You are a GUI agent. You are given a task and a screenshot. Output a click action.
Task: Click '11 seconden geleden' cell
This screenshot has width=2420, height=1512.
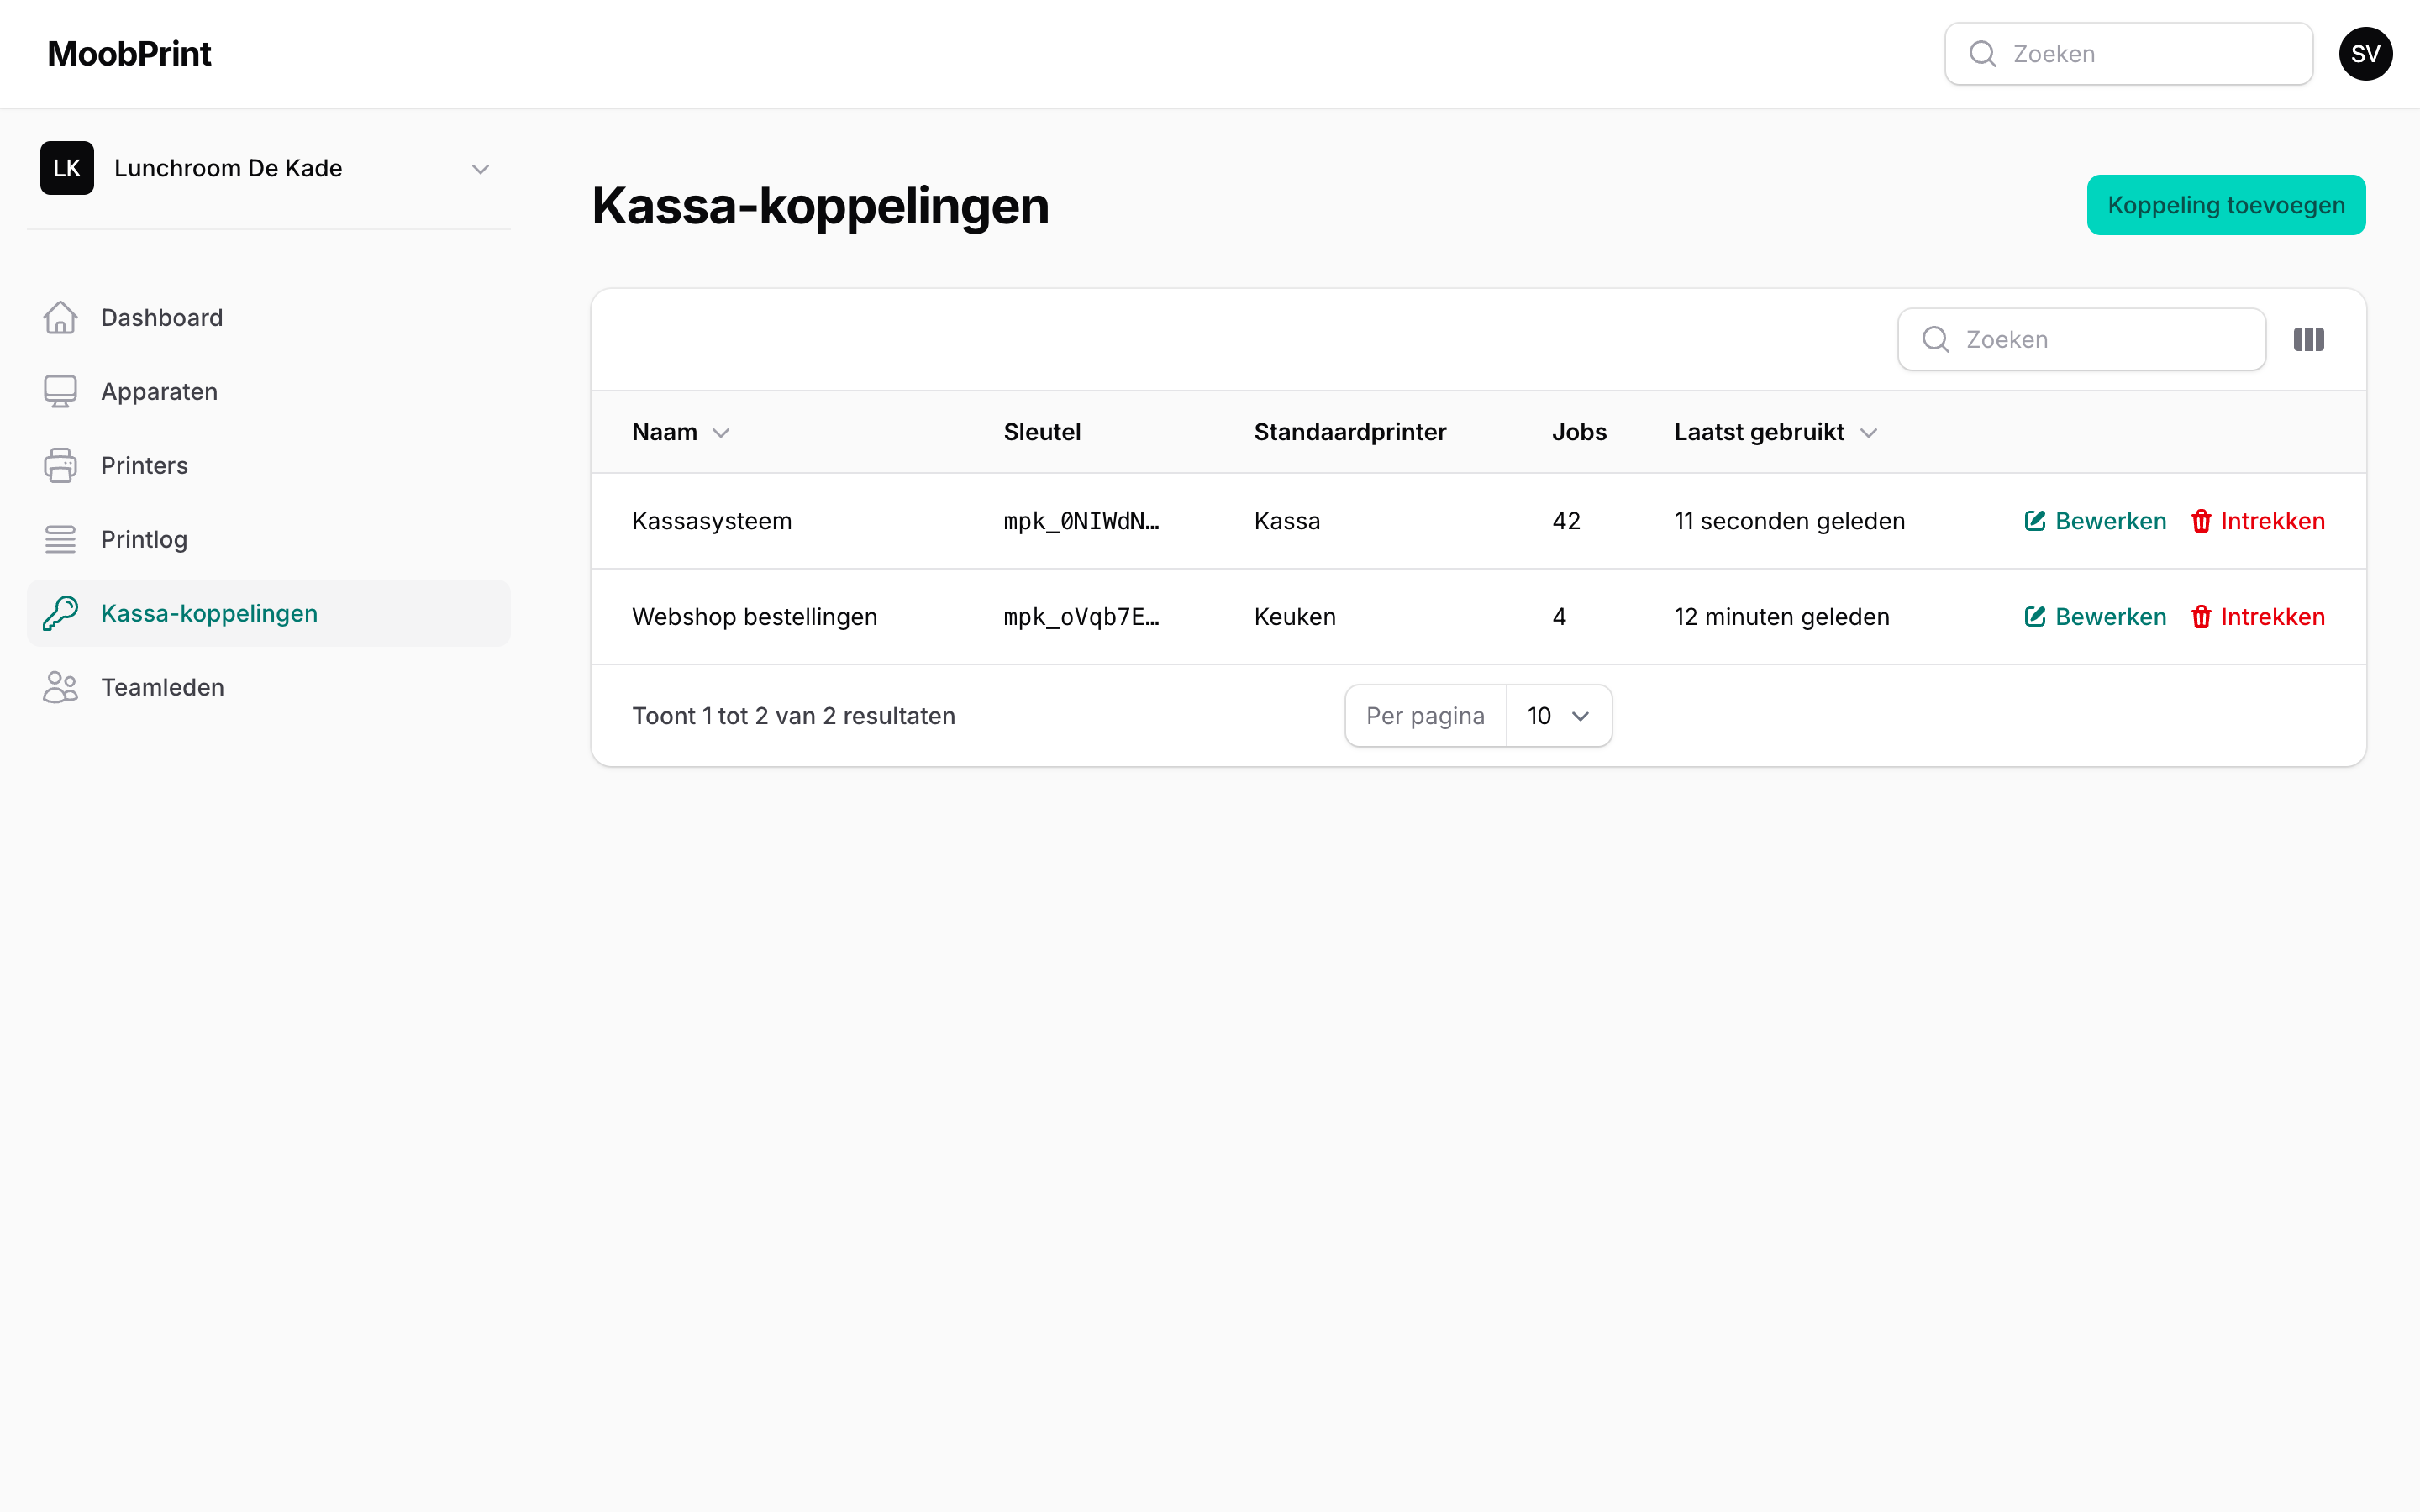[1789, 521]
